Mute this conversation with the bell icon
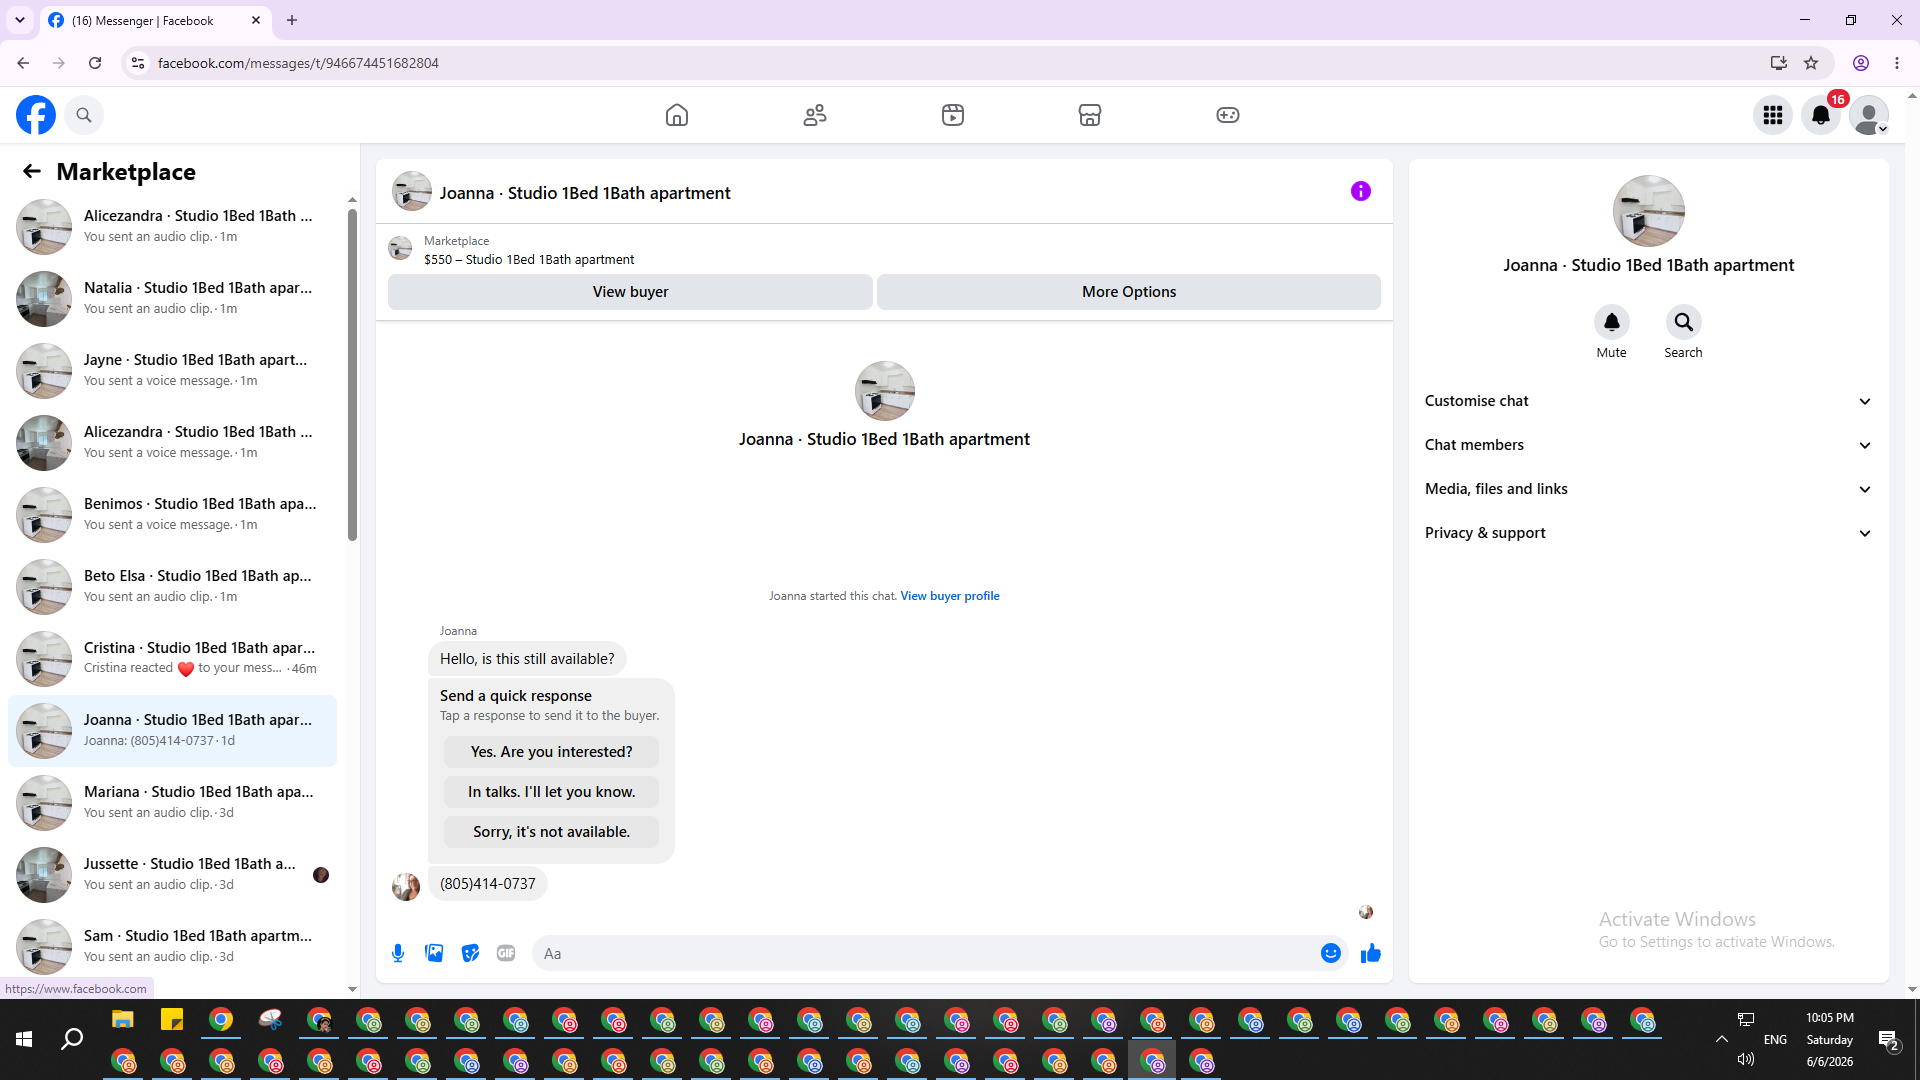This screenshot has width=1920, height=1080. tap(1612, 322)
